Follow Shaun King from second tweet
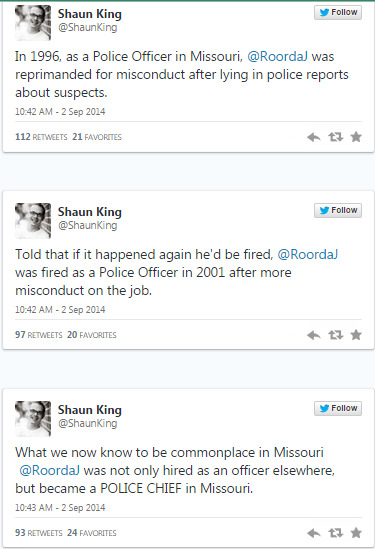 [x=338, y=210]
